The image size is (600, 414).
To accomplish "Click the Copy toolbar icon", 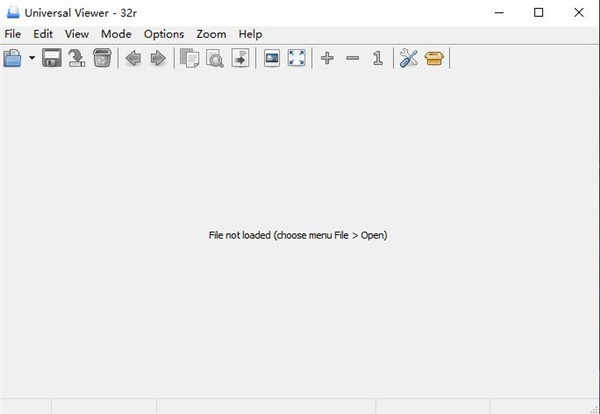I will point(189,59).
